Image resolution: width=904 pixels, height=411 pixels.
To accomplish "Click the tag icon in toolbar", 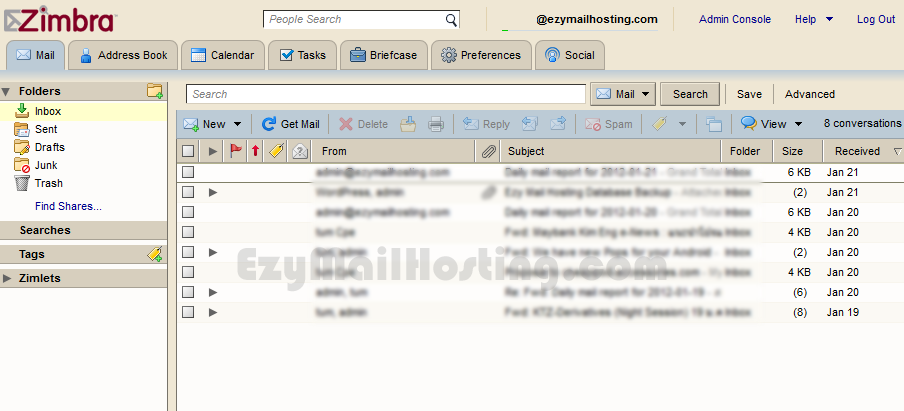I will 660,124.
